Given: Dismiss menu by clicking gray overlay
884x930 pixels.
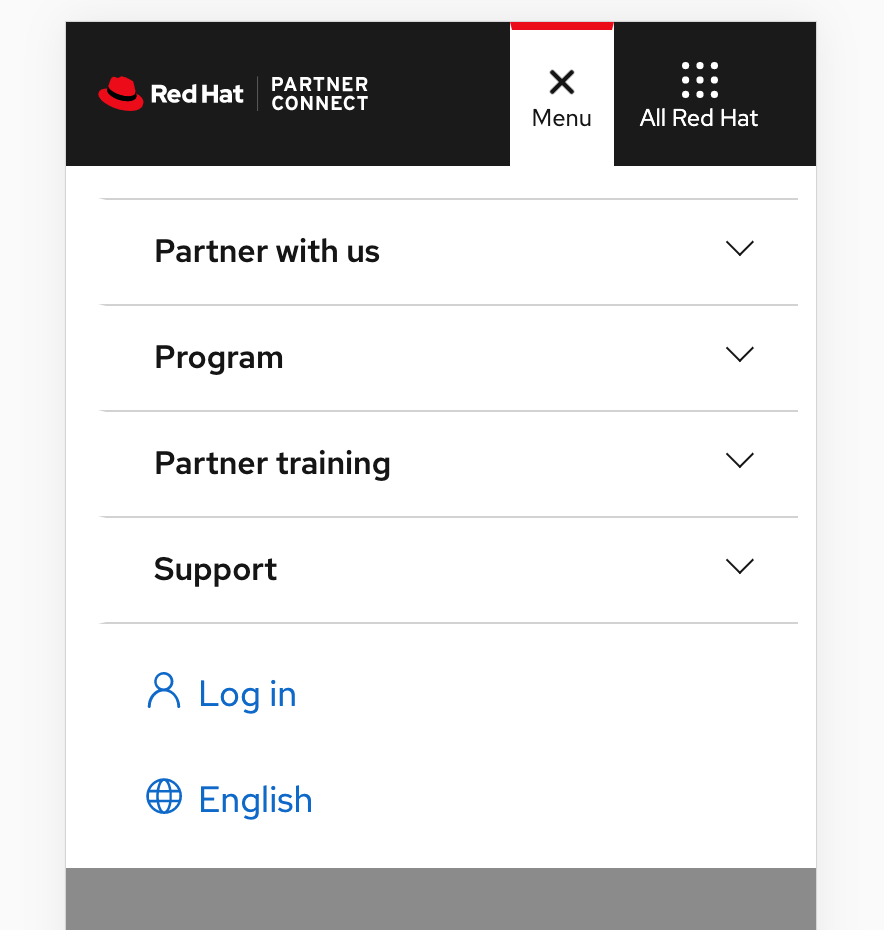Looking at the screenshot, I should click(441, 899).
